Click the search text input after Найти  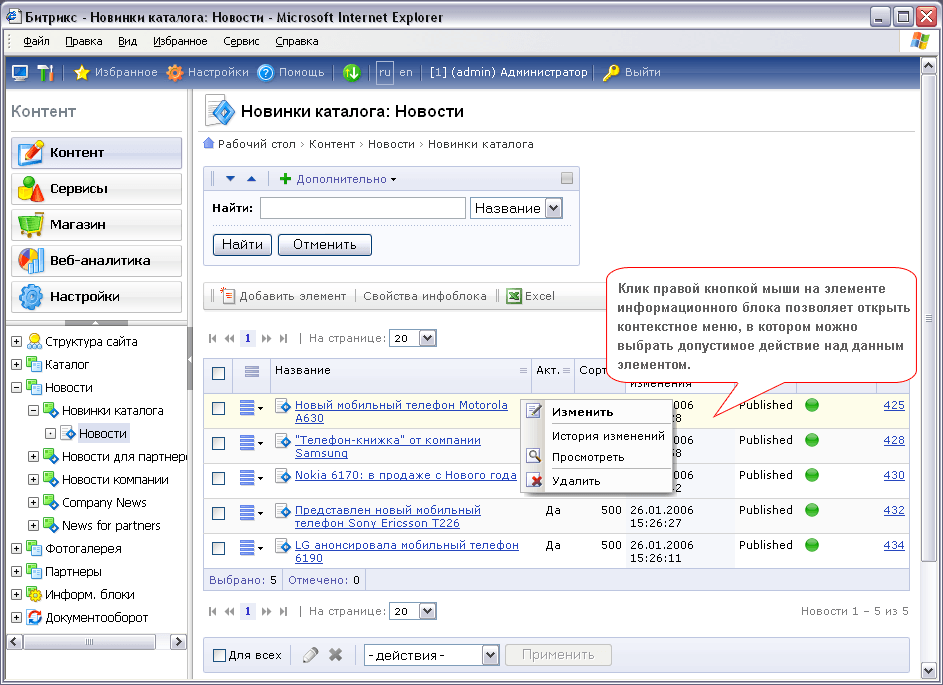pos(363,208)
